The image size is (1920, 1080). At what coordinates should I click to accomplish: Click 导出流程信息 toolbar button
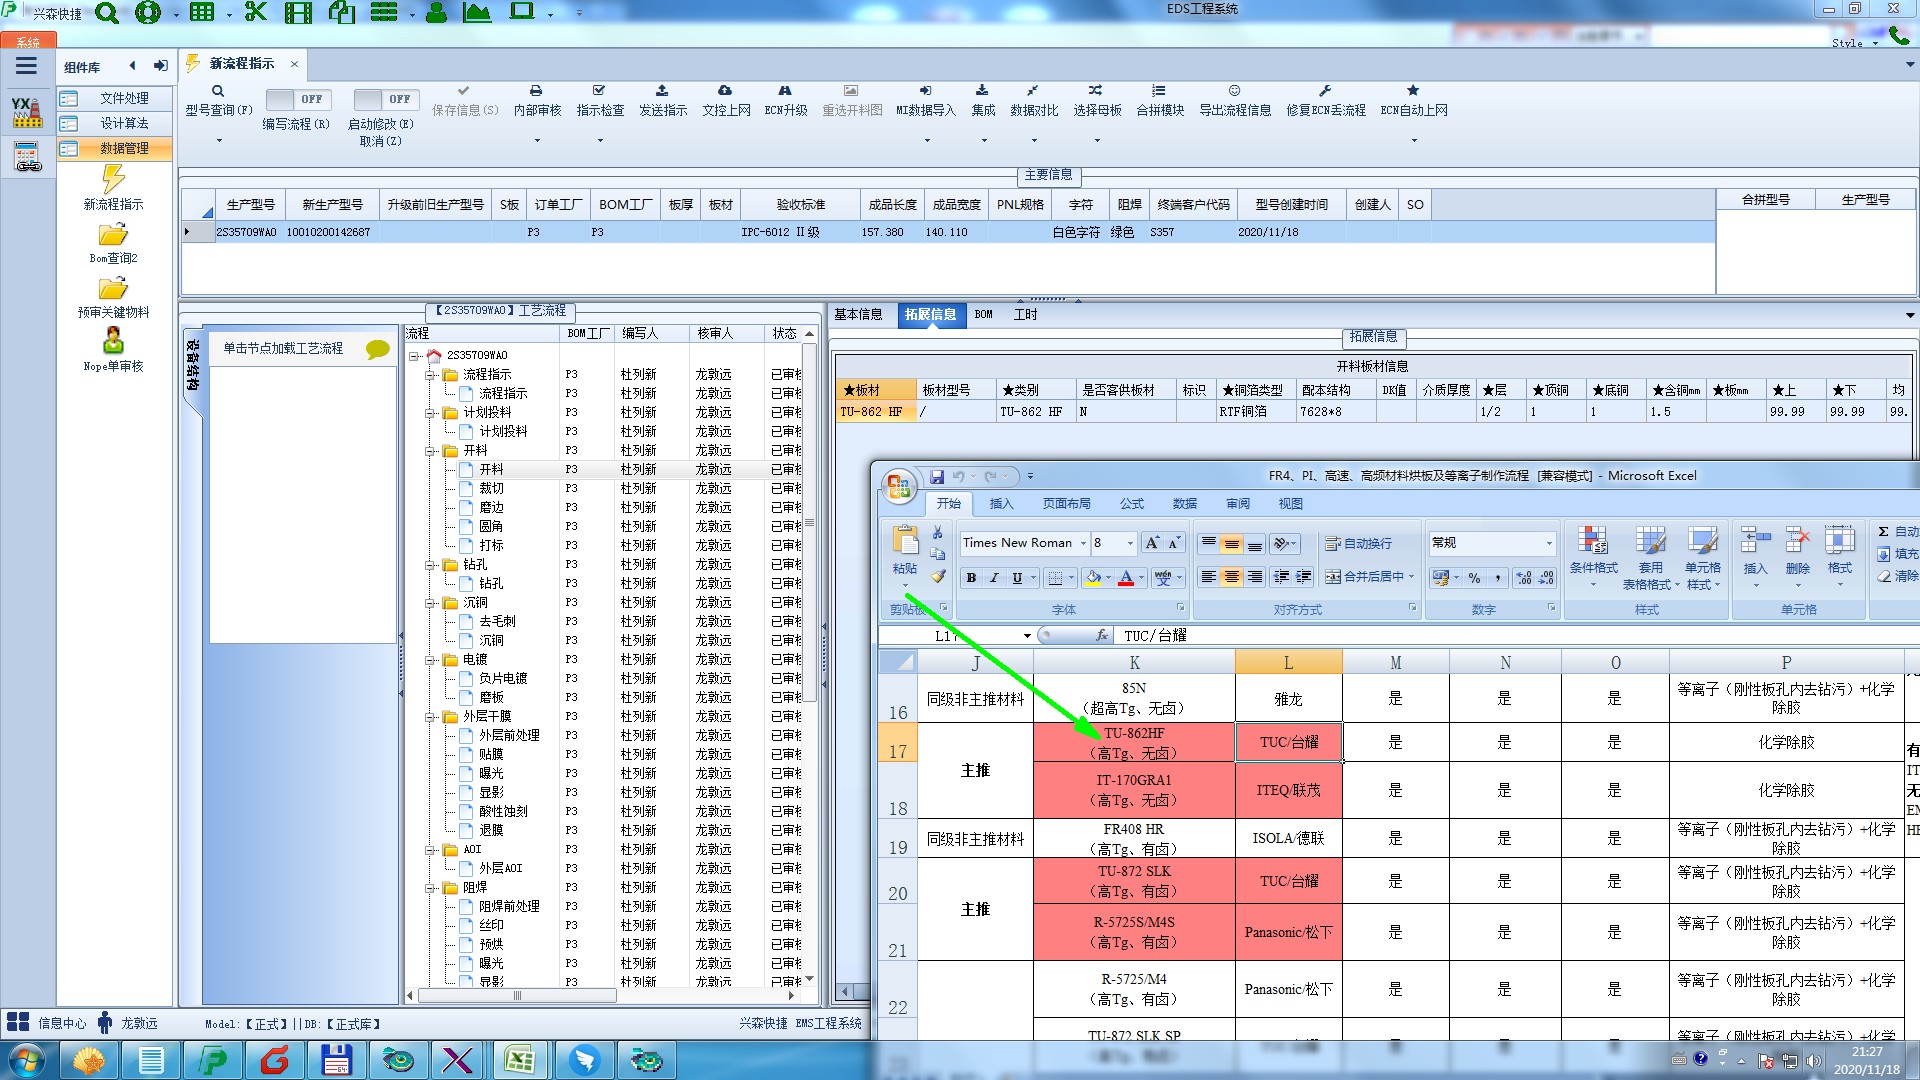click(1235, 102)
